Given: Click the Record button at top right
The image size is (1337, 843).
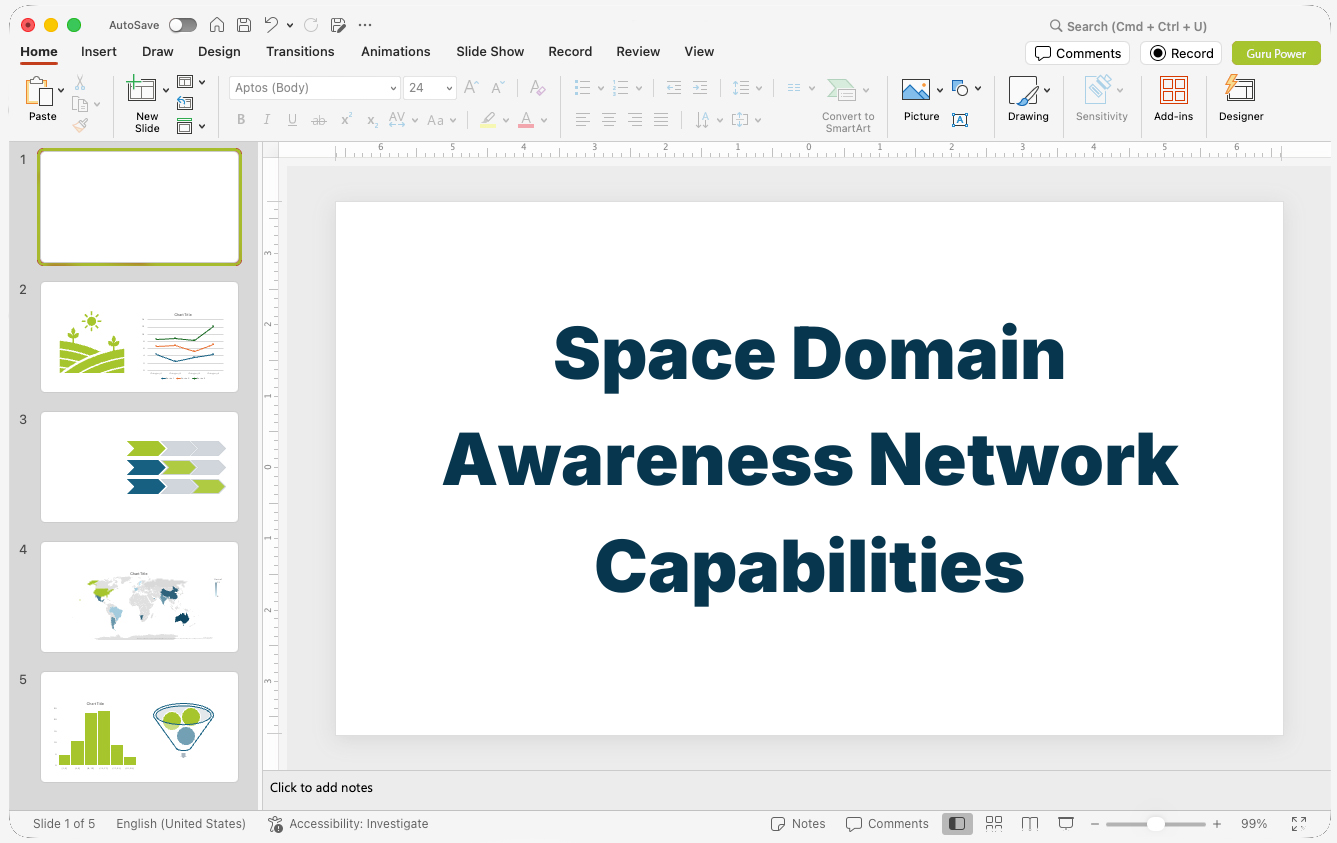Looking at the screenshot, I should click(x=1181, y=53).
